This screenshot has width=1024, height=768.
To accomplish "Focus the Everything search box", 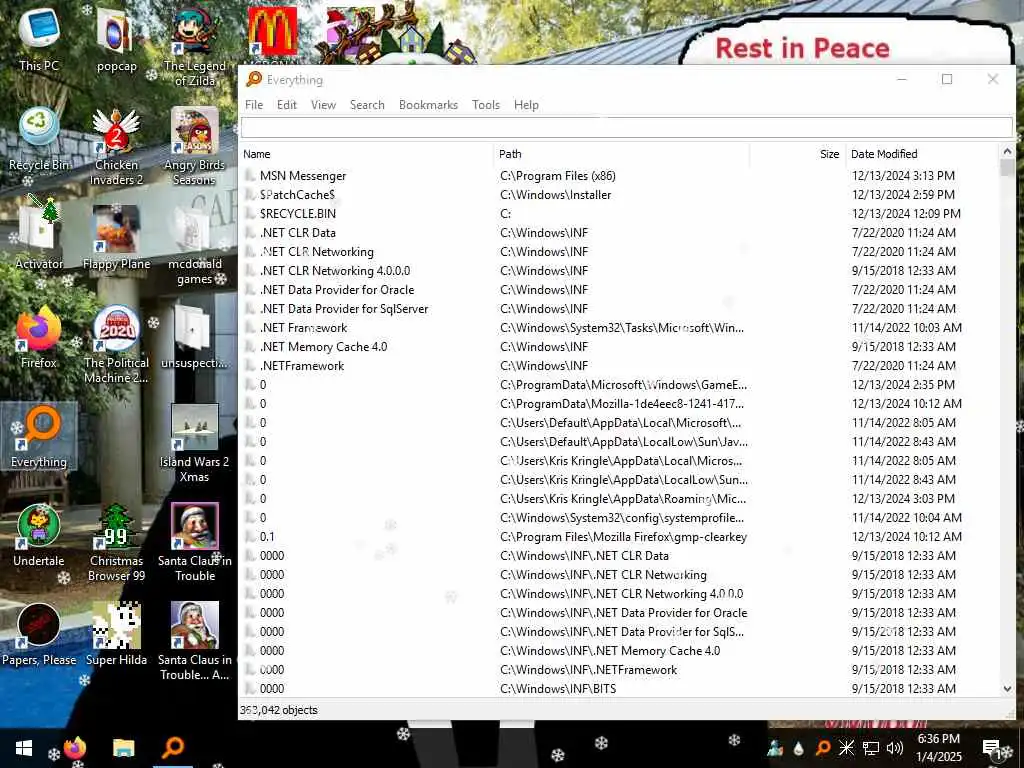I will 626,127.
